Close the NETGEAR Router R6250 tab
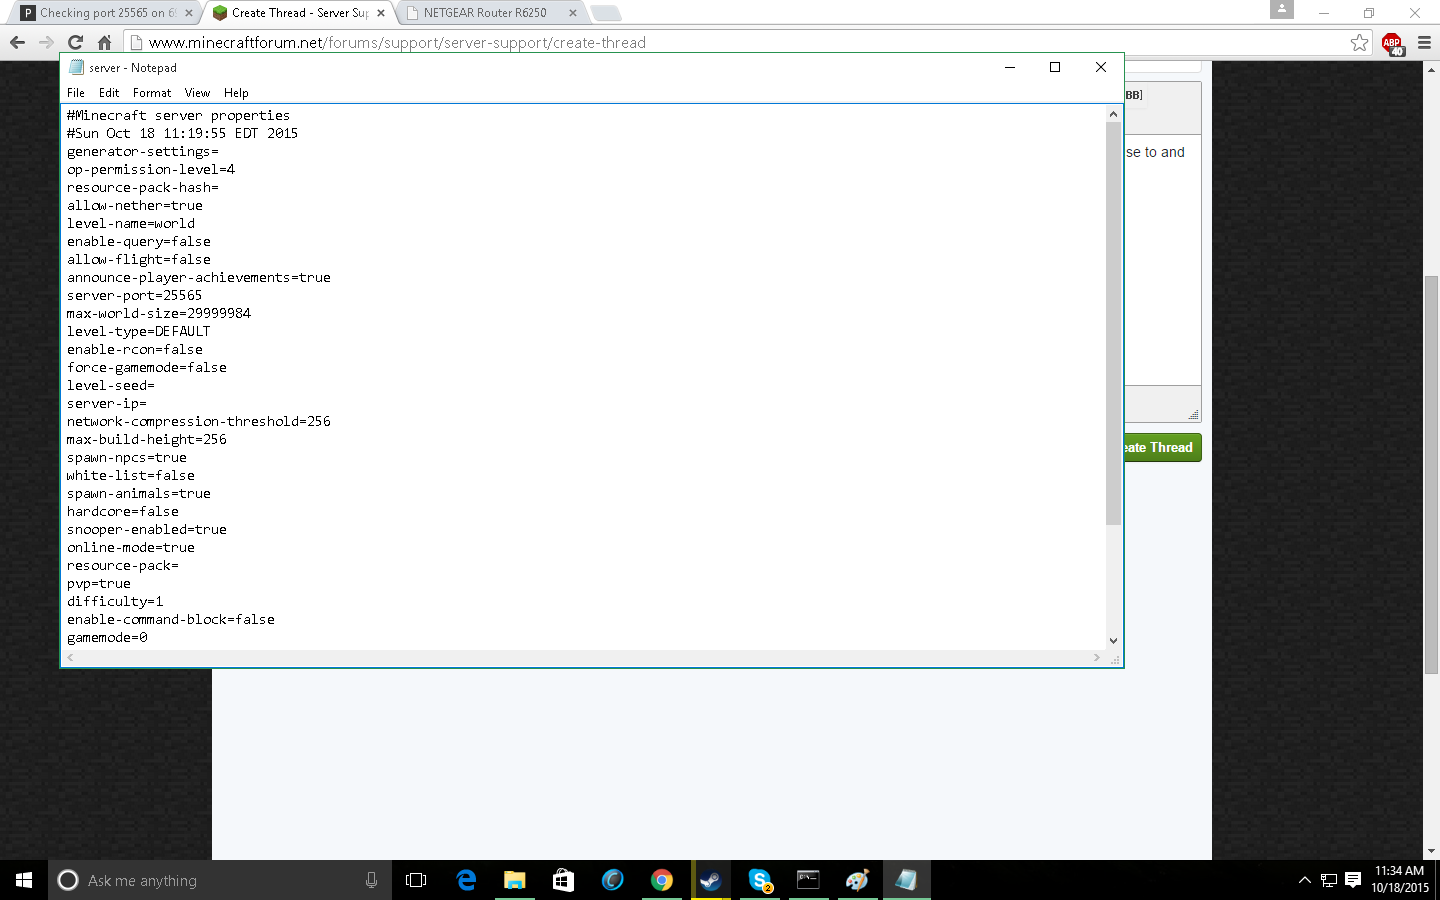The image size is (1440, 900). [x=573, y=13]
